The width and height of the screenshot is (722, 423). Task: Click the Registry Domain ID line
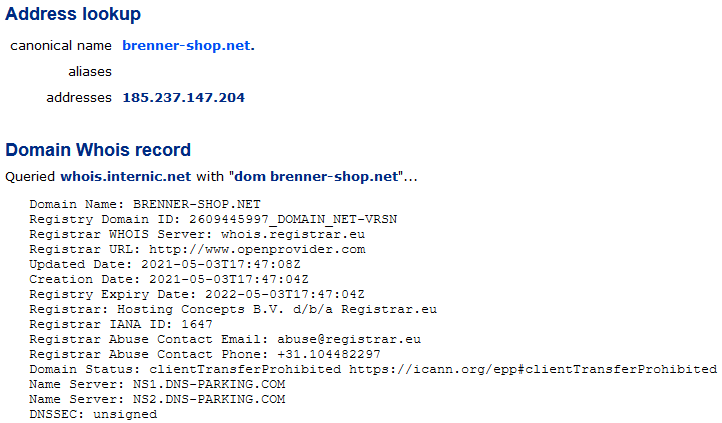(213, 219)
